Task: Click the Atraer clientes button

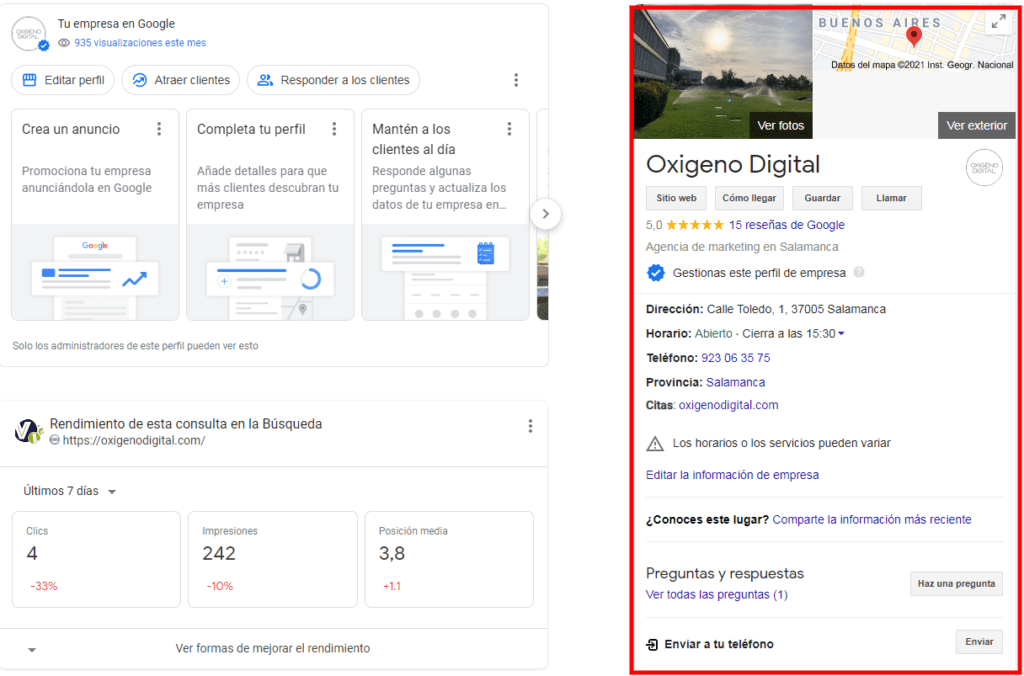Action: click(x=180, y=80)
